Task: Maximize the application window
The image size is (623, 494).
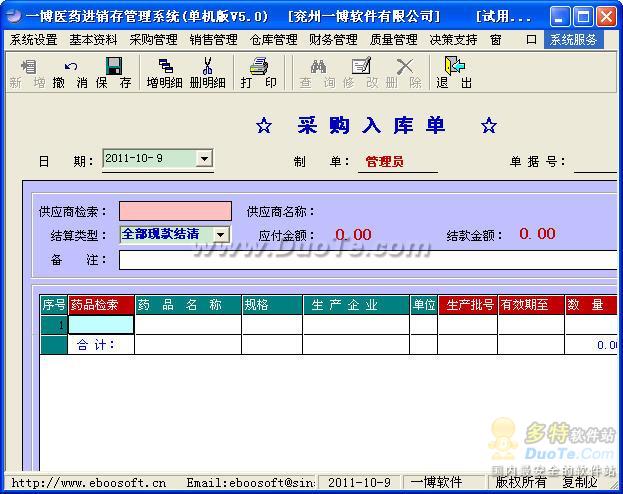Action: click(583, 17)
